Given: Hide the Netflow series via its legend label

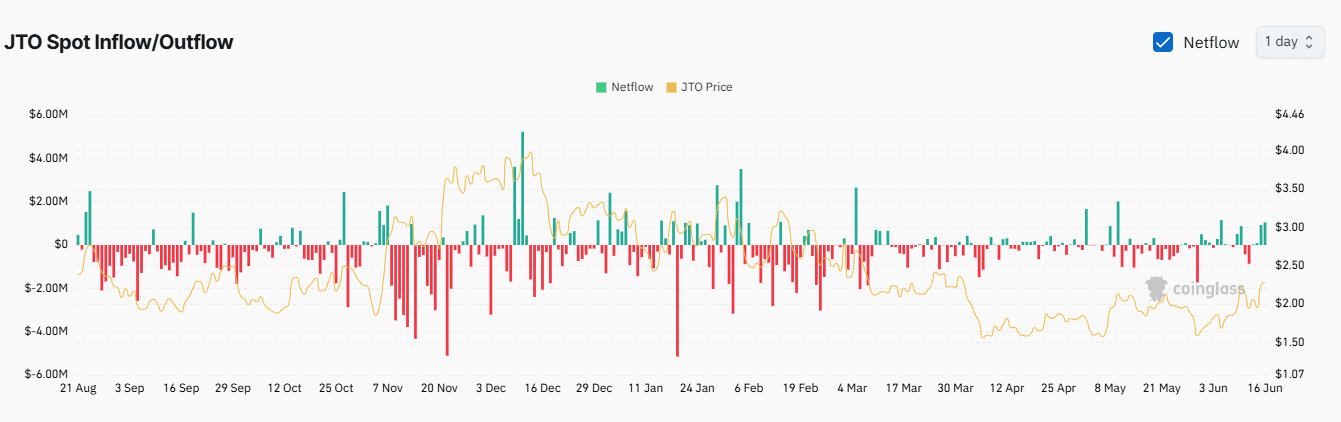Looking at the screenshot, I should [632, 87].
